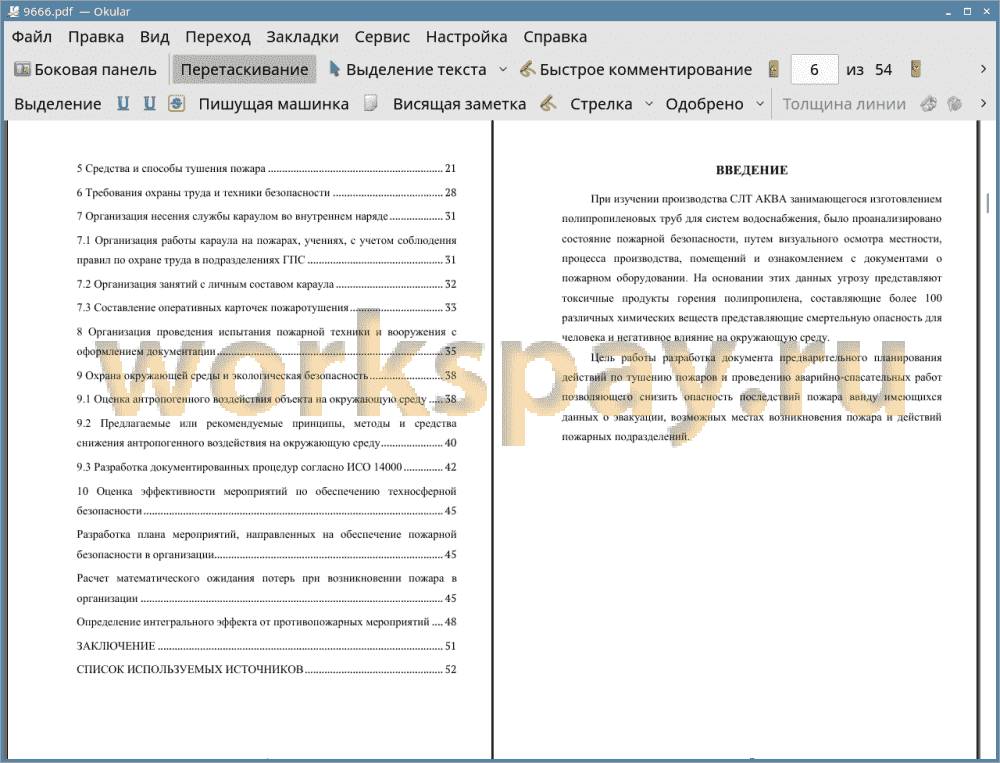Click the note page icon before Висящая заметка
Screen dimensions: 1000x763
click(371, 103)
